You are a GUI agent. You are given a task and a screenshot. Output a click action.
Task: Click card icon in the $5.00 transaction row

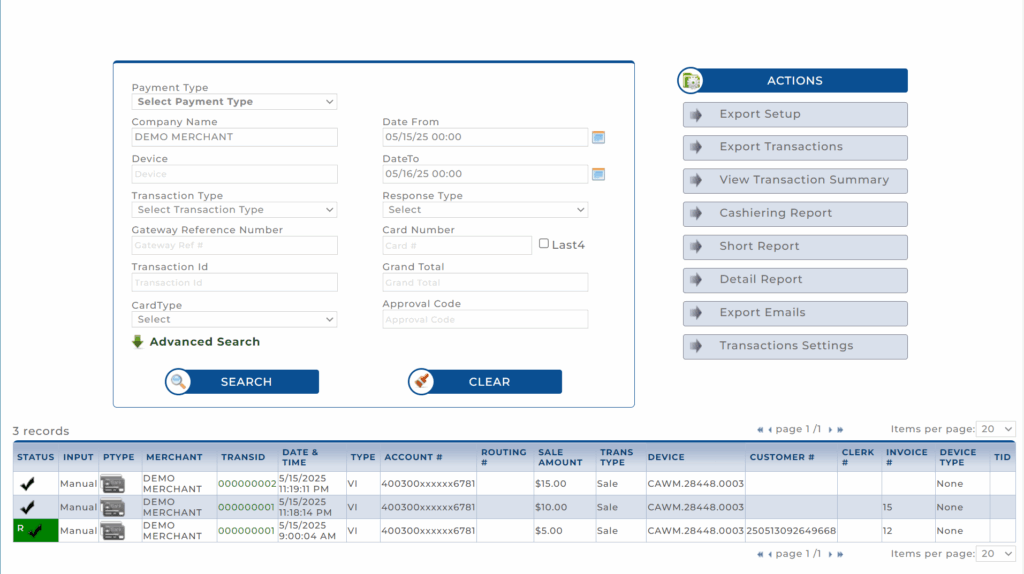coord(112,531)
